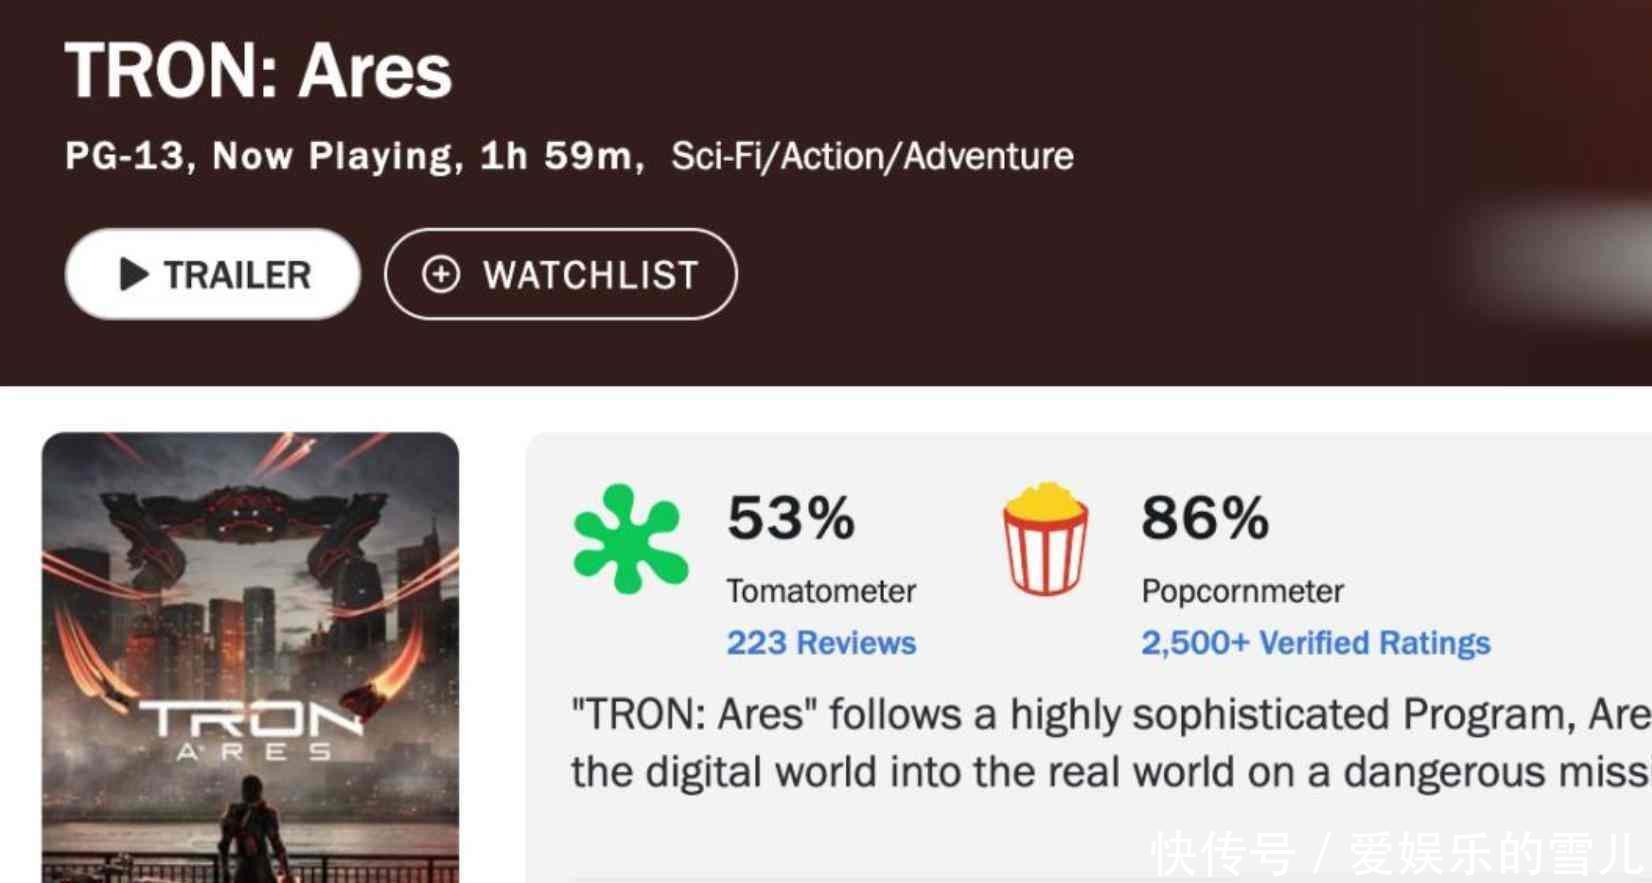Viewport: 1652px width, 883px height.
Task: Click the Sci-Fi/Action/Adventure genre text
Action: click(872, 156)
